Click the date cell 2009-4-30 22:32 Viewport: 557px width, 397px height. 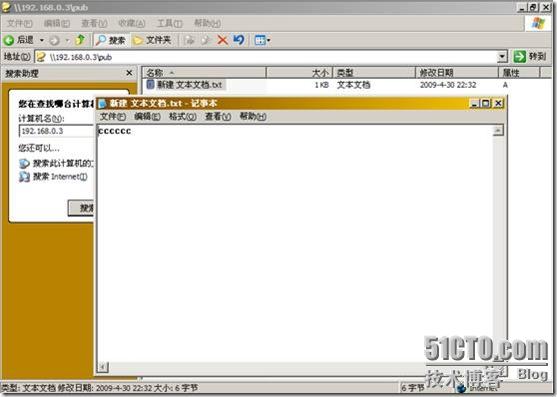coord(448,85)
